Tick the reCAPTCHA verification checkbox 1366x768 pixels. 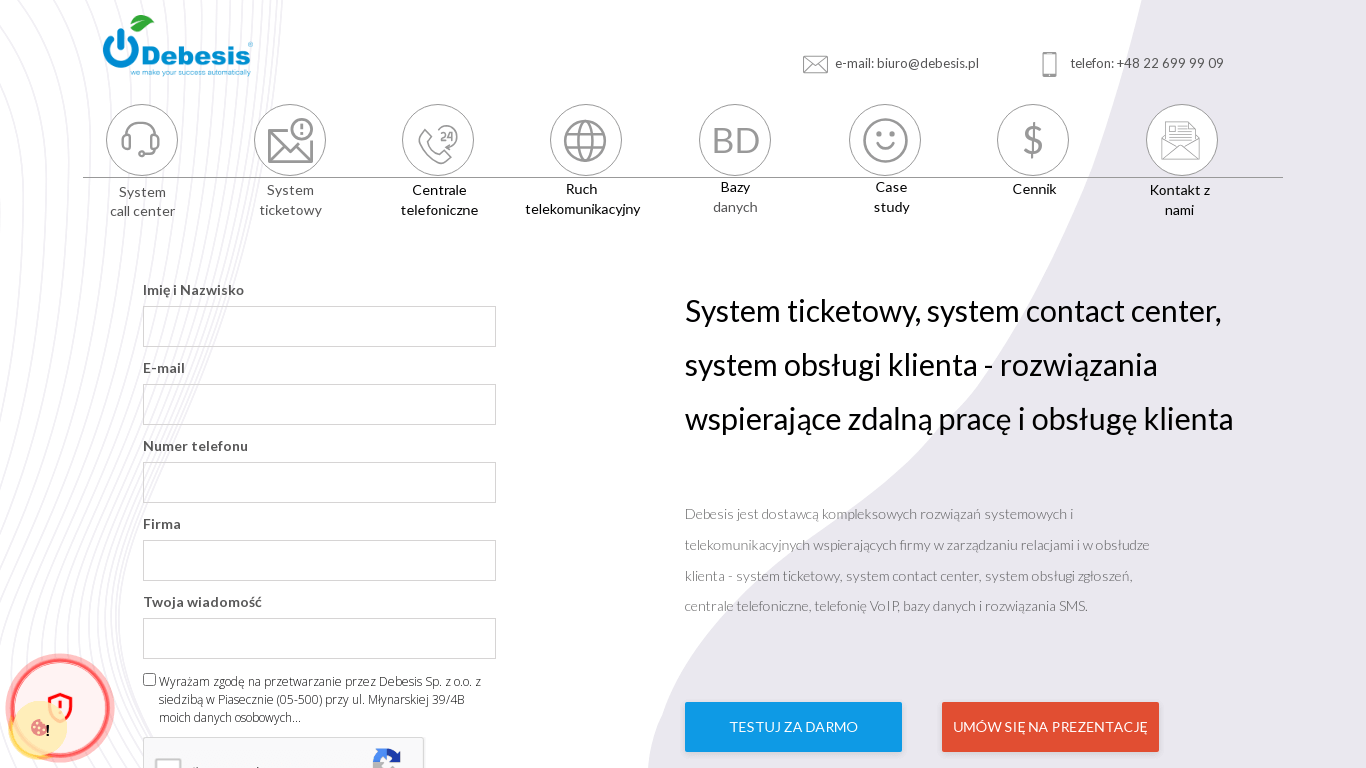[167, 764]
